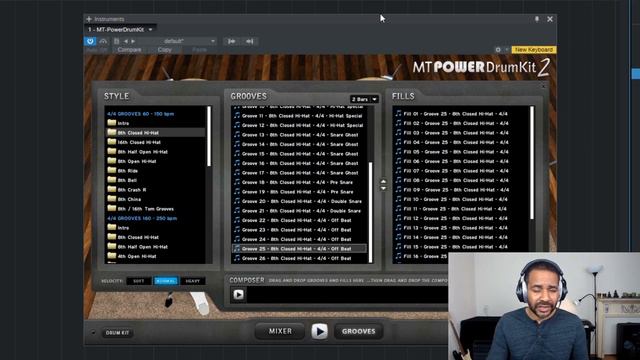Click the sidechain input arrow icon
This screenshot has width=640, height=360.
click(x=231, y=41)
